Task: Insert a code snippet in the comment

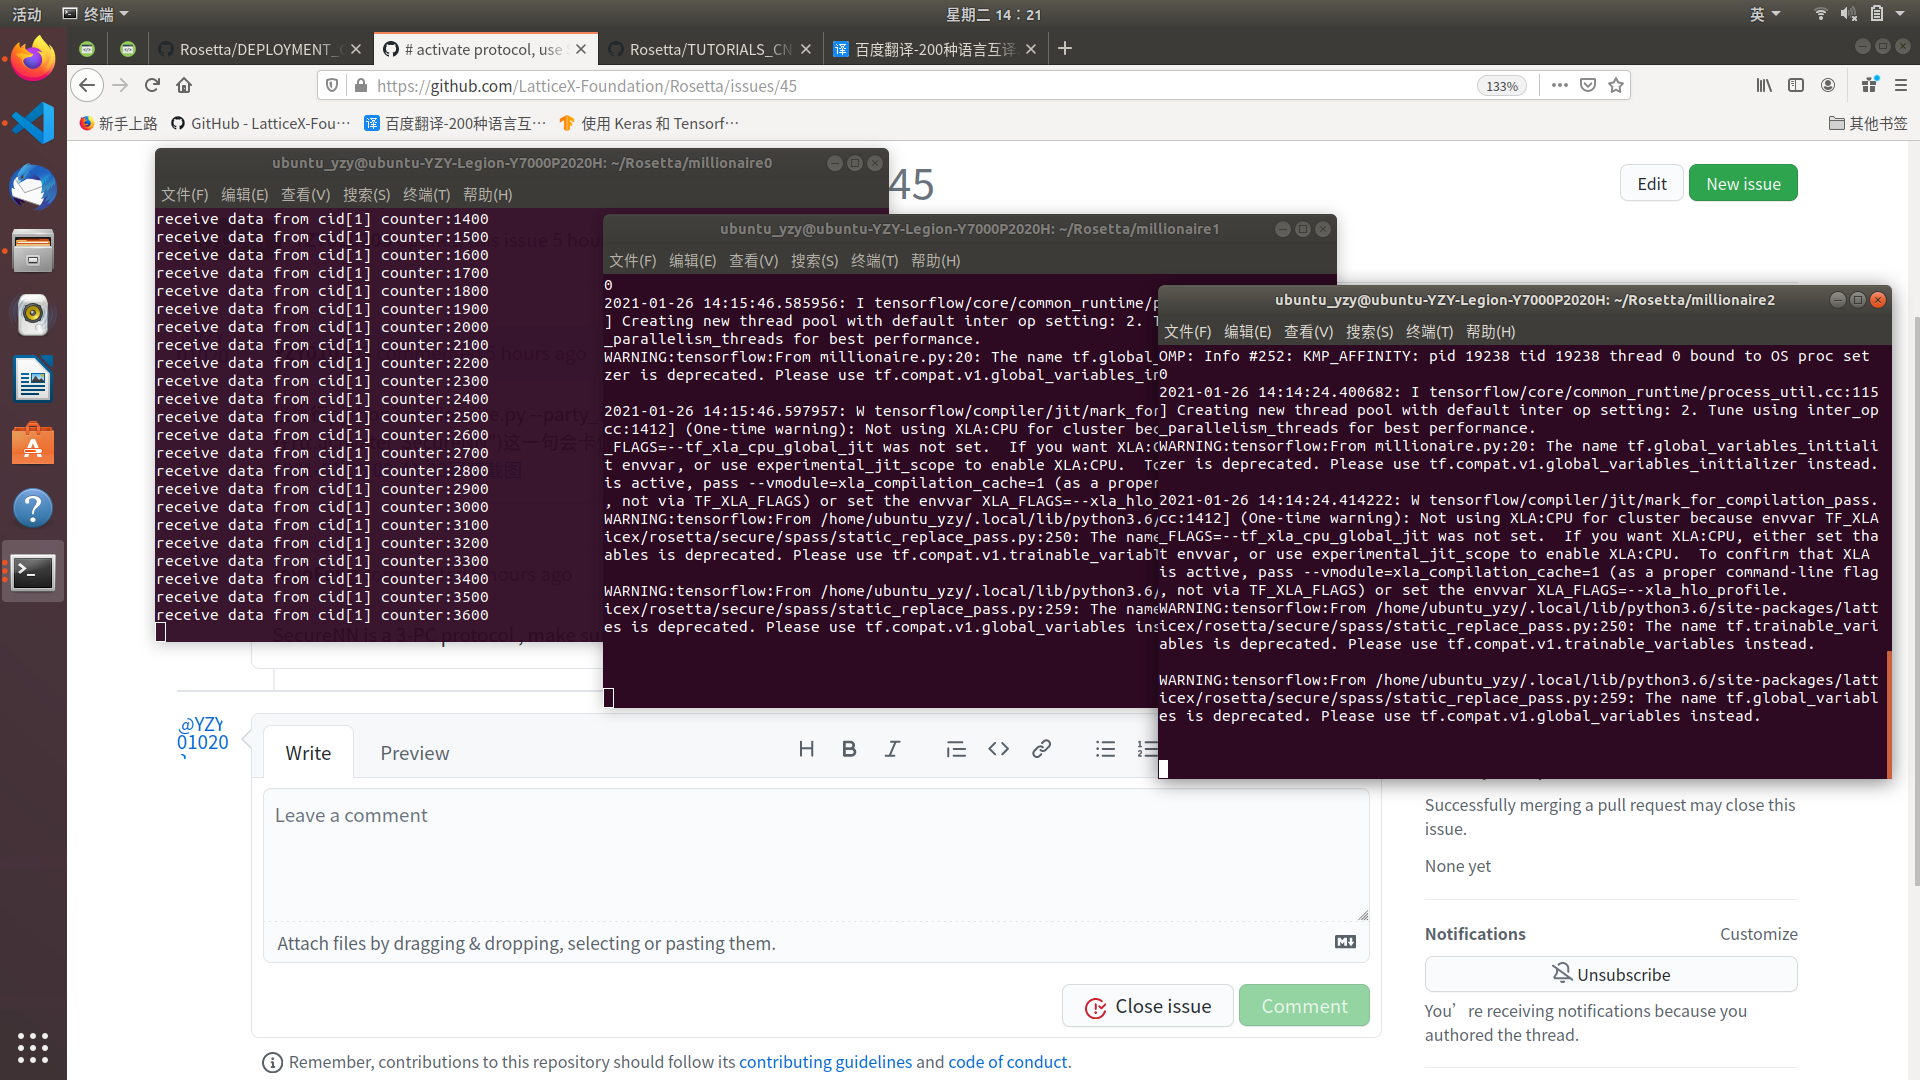Action: [x=998, y=749]
